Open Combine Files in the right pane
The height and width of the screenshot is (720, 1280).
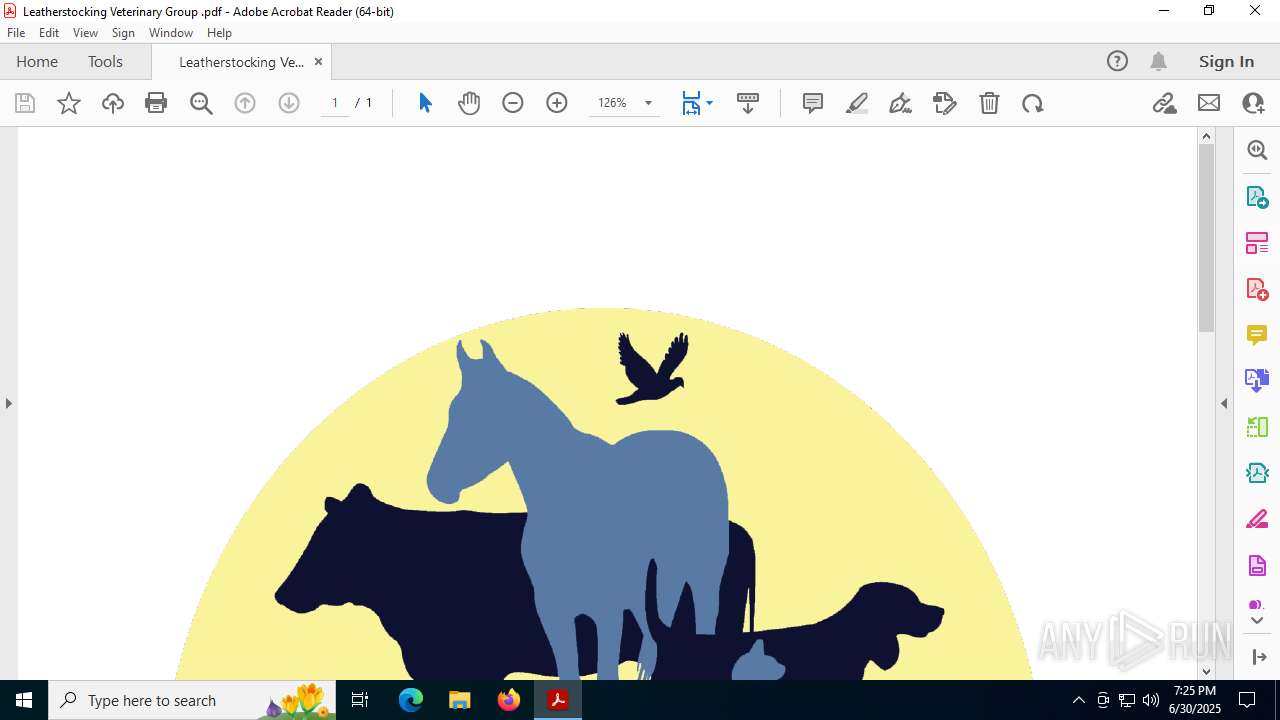[1257, 381]
